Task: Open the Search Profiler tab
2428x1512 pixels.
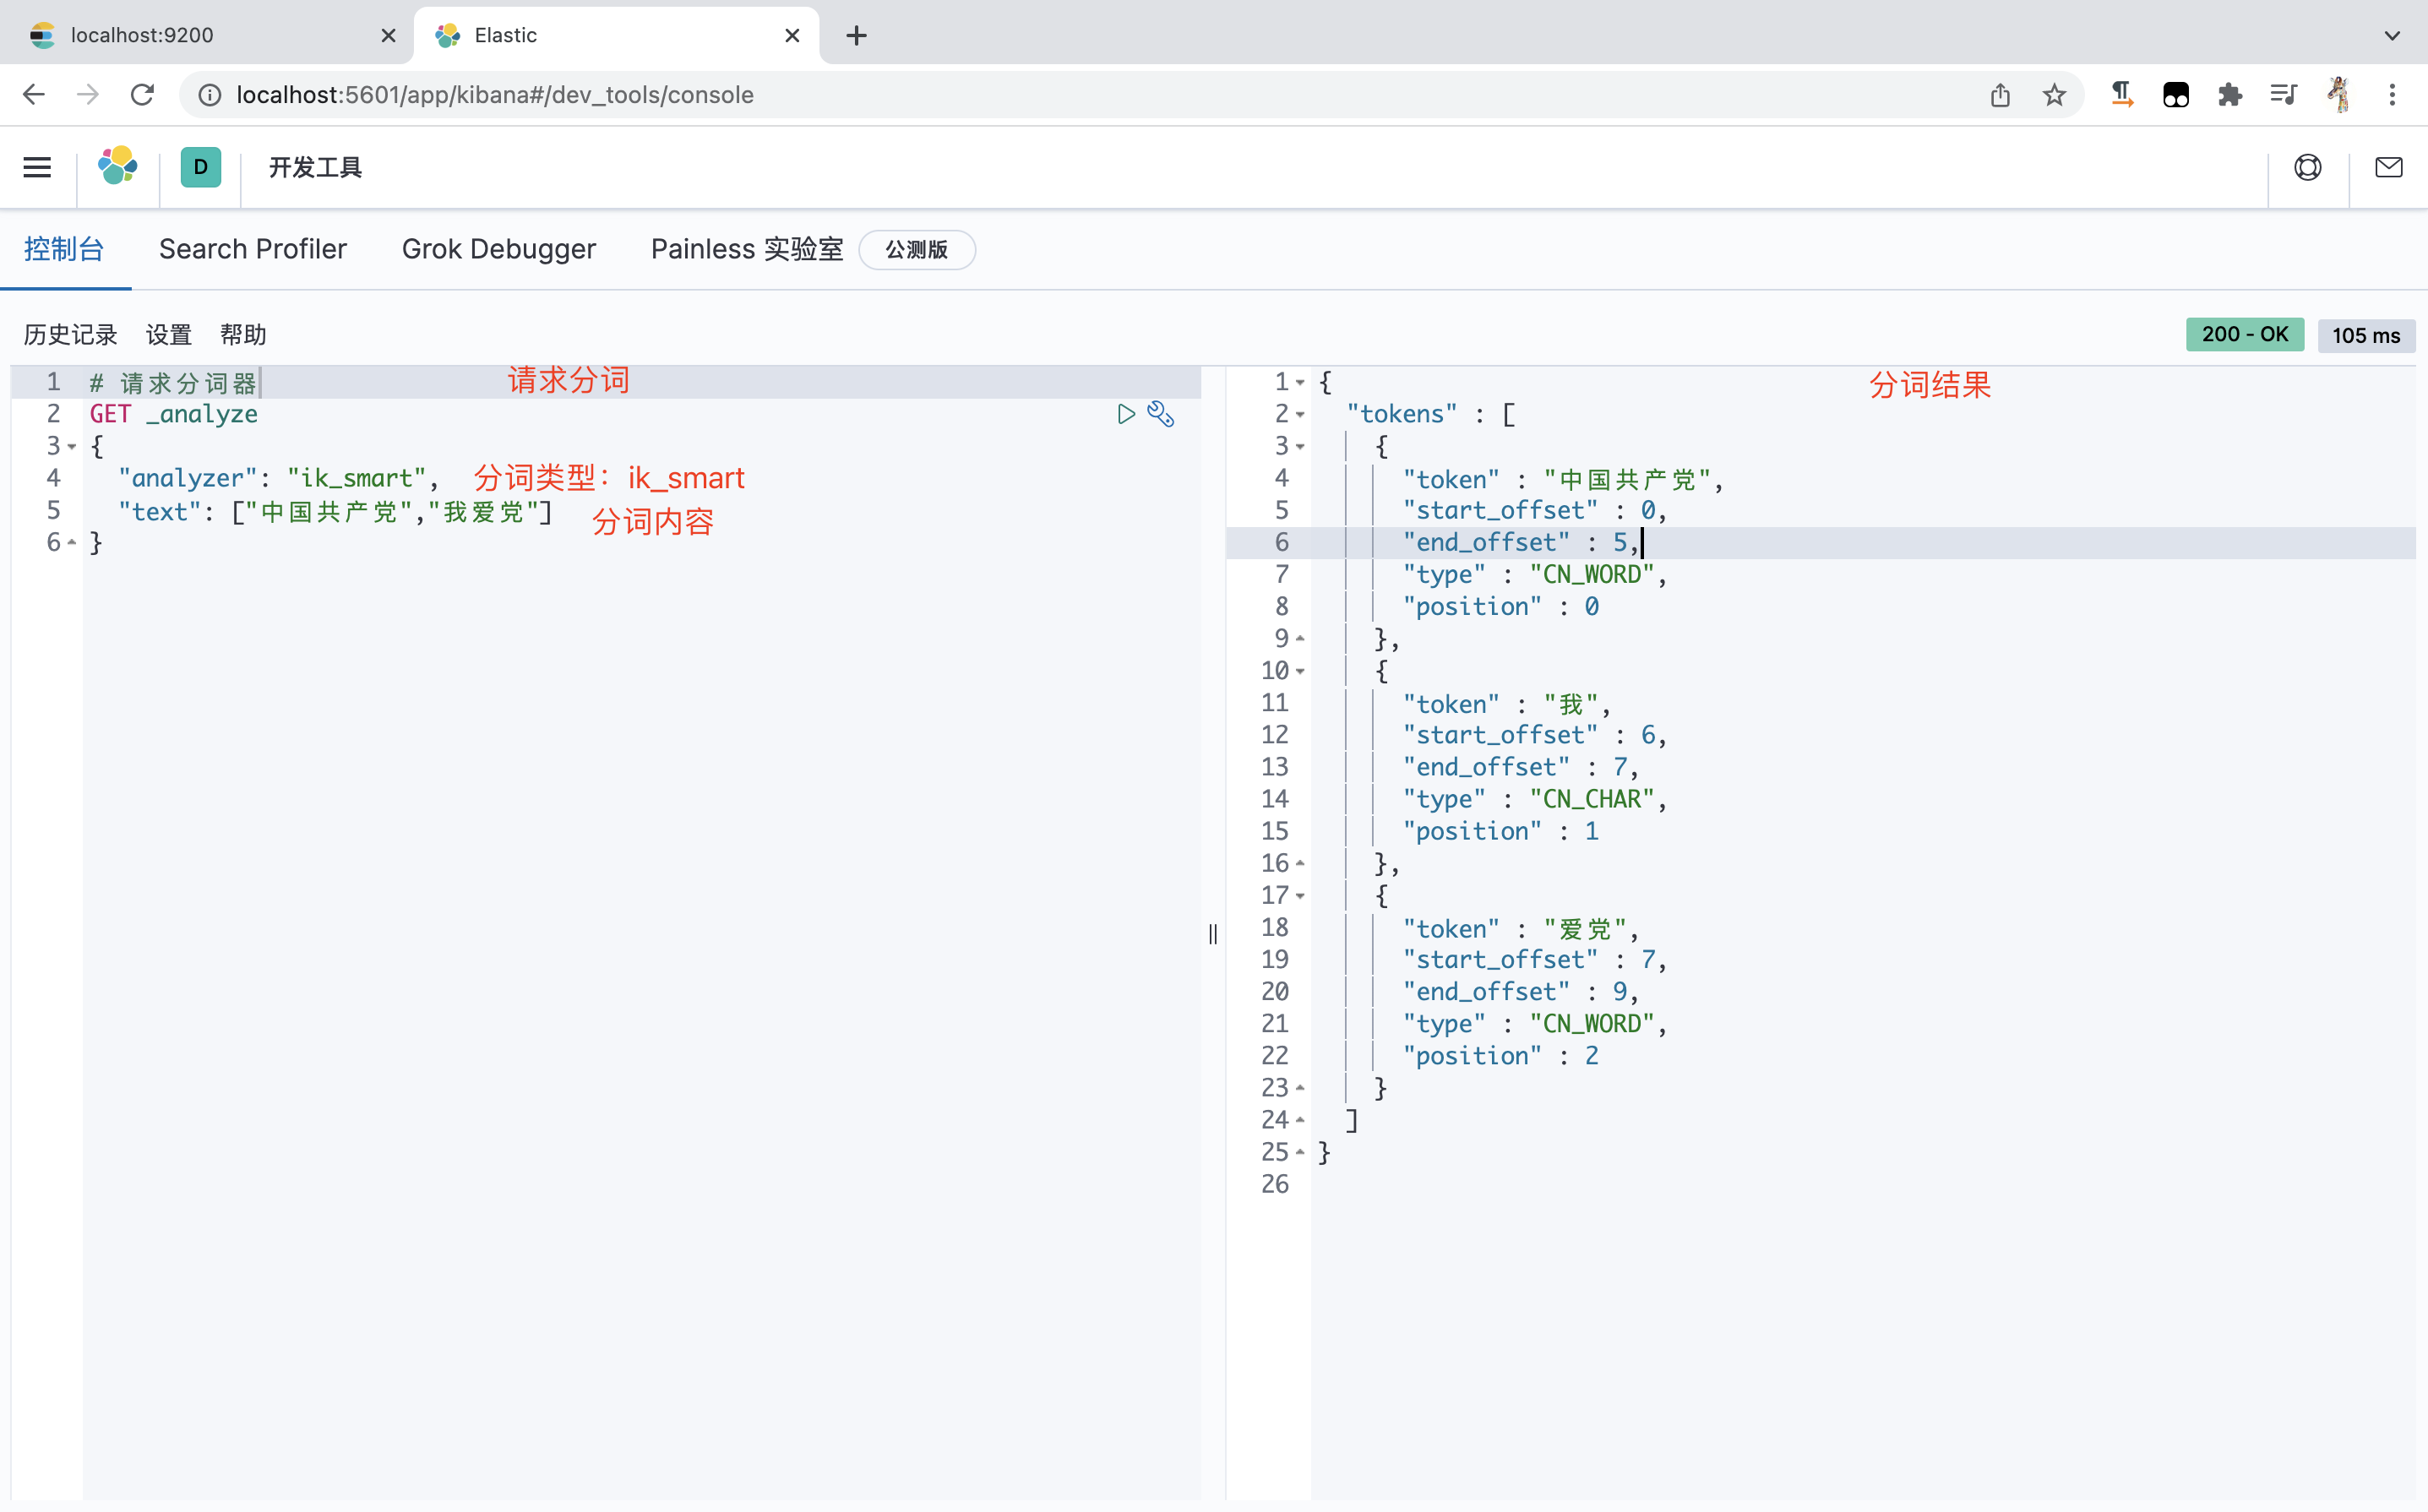Action: 253,249
